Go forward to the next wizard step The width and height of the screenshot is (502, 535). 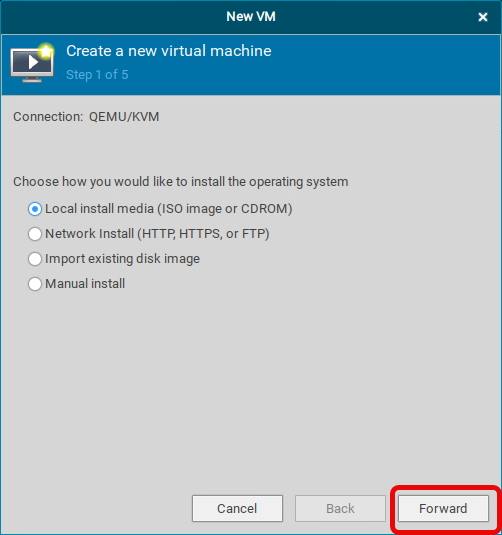[x=443, y=508]
